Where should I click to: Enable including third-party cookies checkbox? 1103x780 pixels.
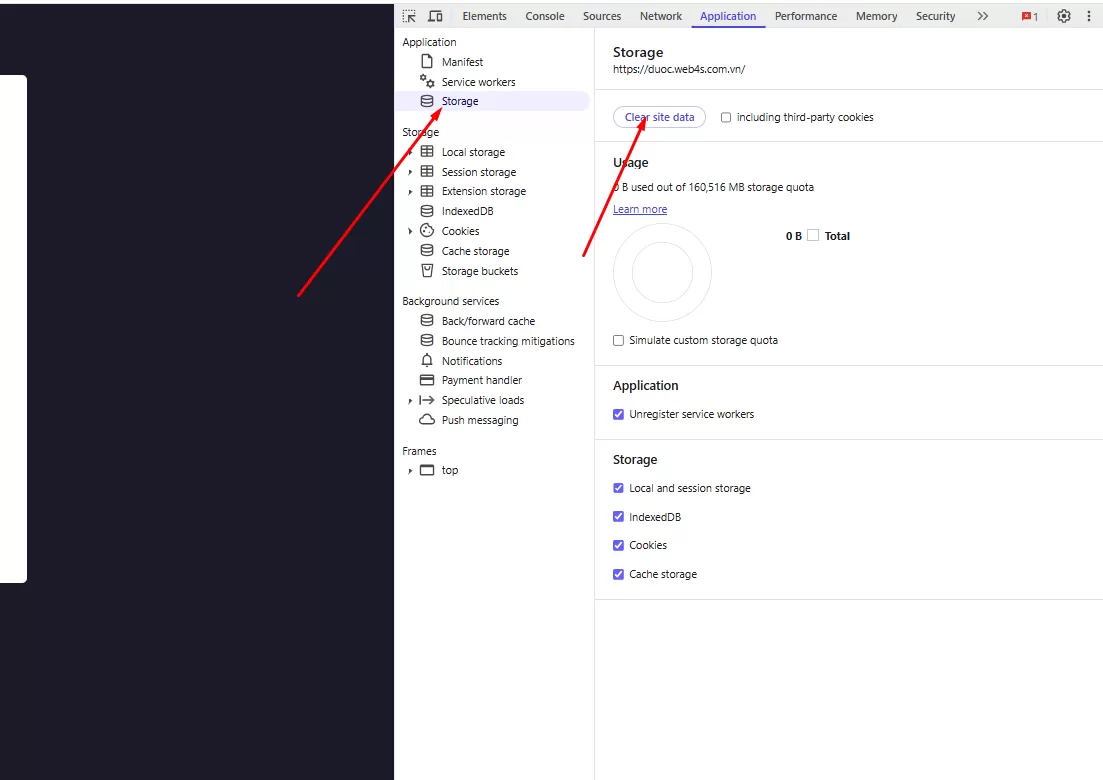(x=726, y=118)
